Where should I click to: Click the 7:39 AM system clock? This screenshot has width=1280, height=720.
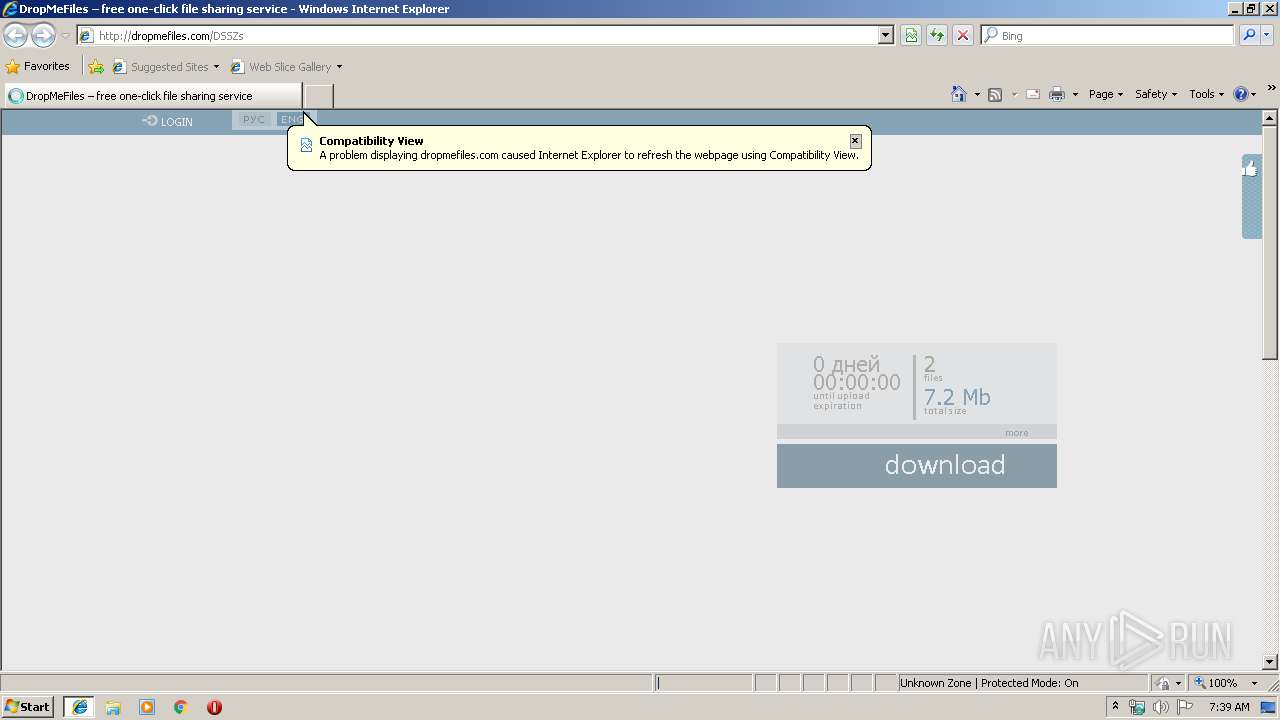[1229, 707]
